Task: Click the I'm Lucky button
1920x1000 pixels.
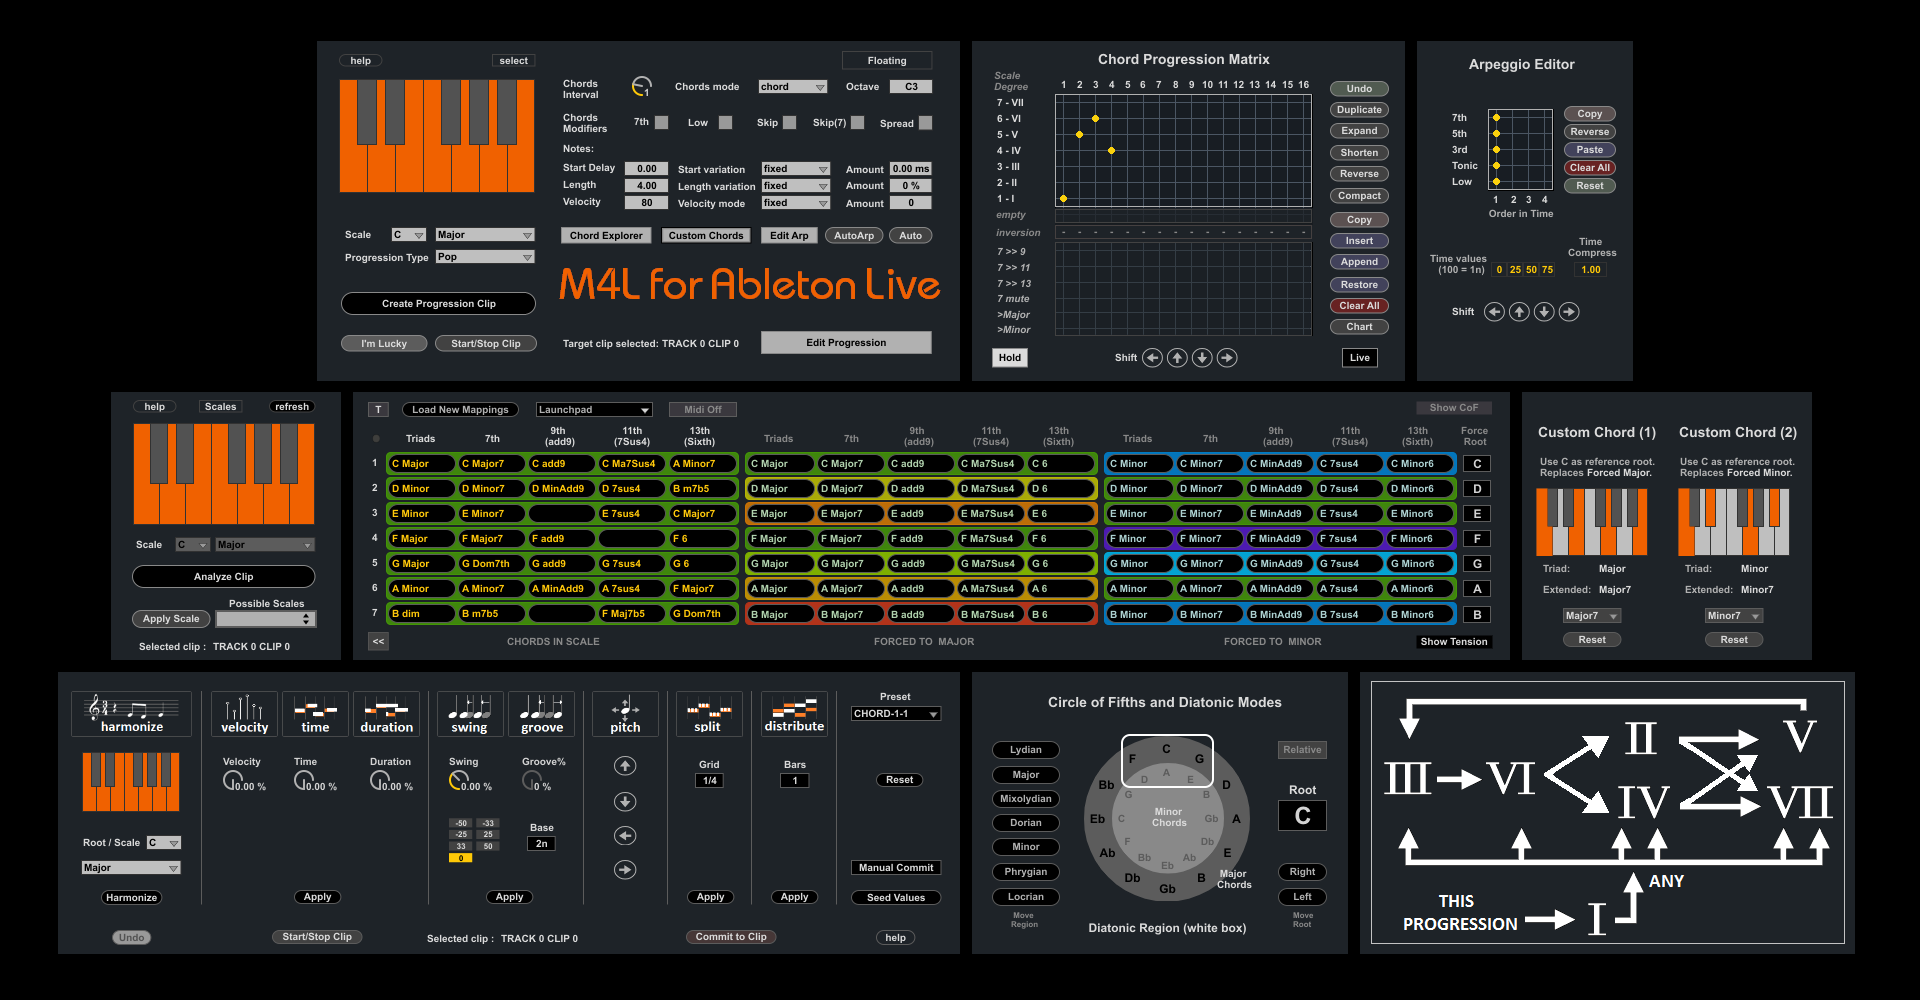Action: point(384,344)
